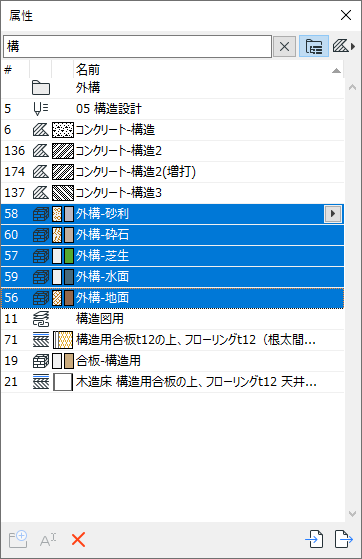Select 木造床 composite row 21
This screenshot has width=362, height=559.
[173, 382]
